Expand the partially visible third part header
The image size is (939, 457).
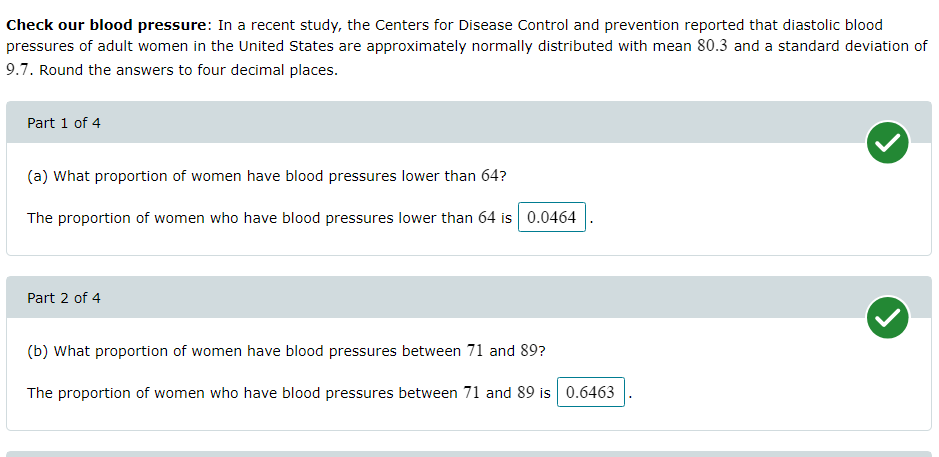[x=469, y=454]
